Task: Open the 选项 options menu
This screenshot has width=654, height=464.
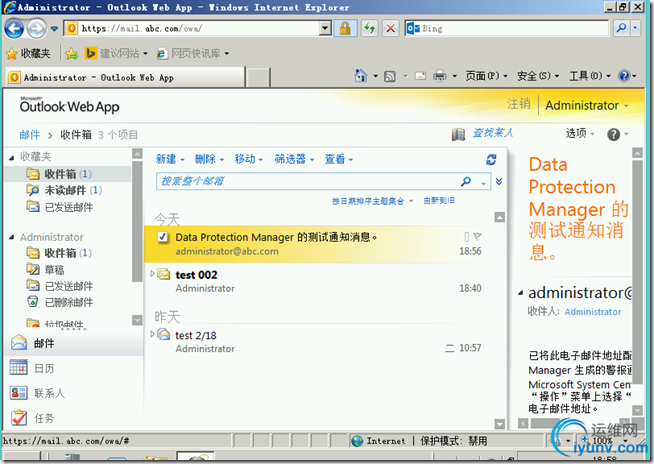Action: click(580, 134)
